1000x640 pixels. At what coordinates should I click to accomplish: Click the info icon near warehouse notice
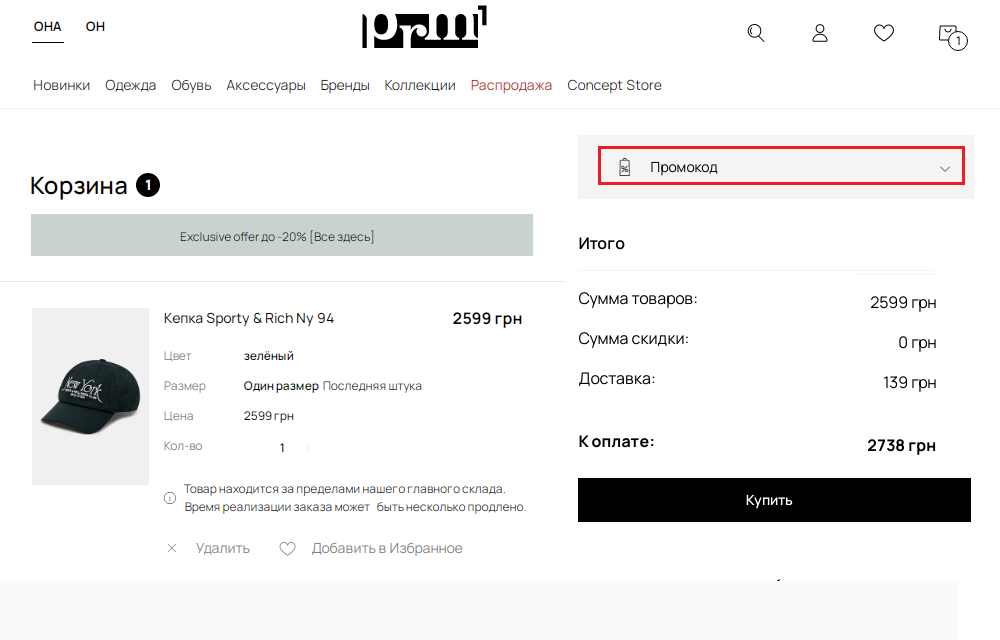[x=170, y=498]
